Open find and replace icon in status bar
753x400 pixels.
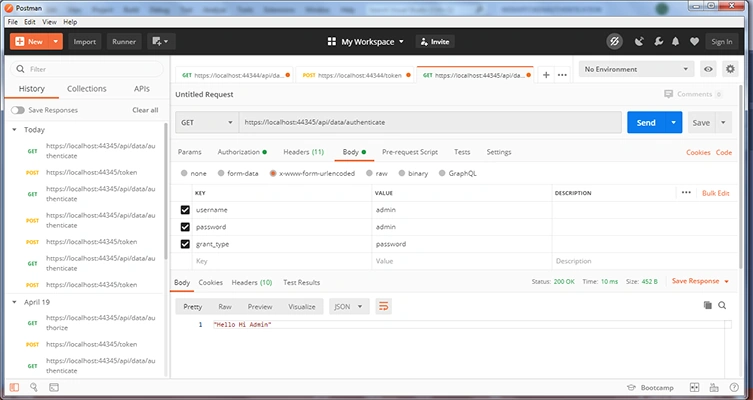pyautogui.click(x=34, y=387)
